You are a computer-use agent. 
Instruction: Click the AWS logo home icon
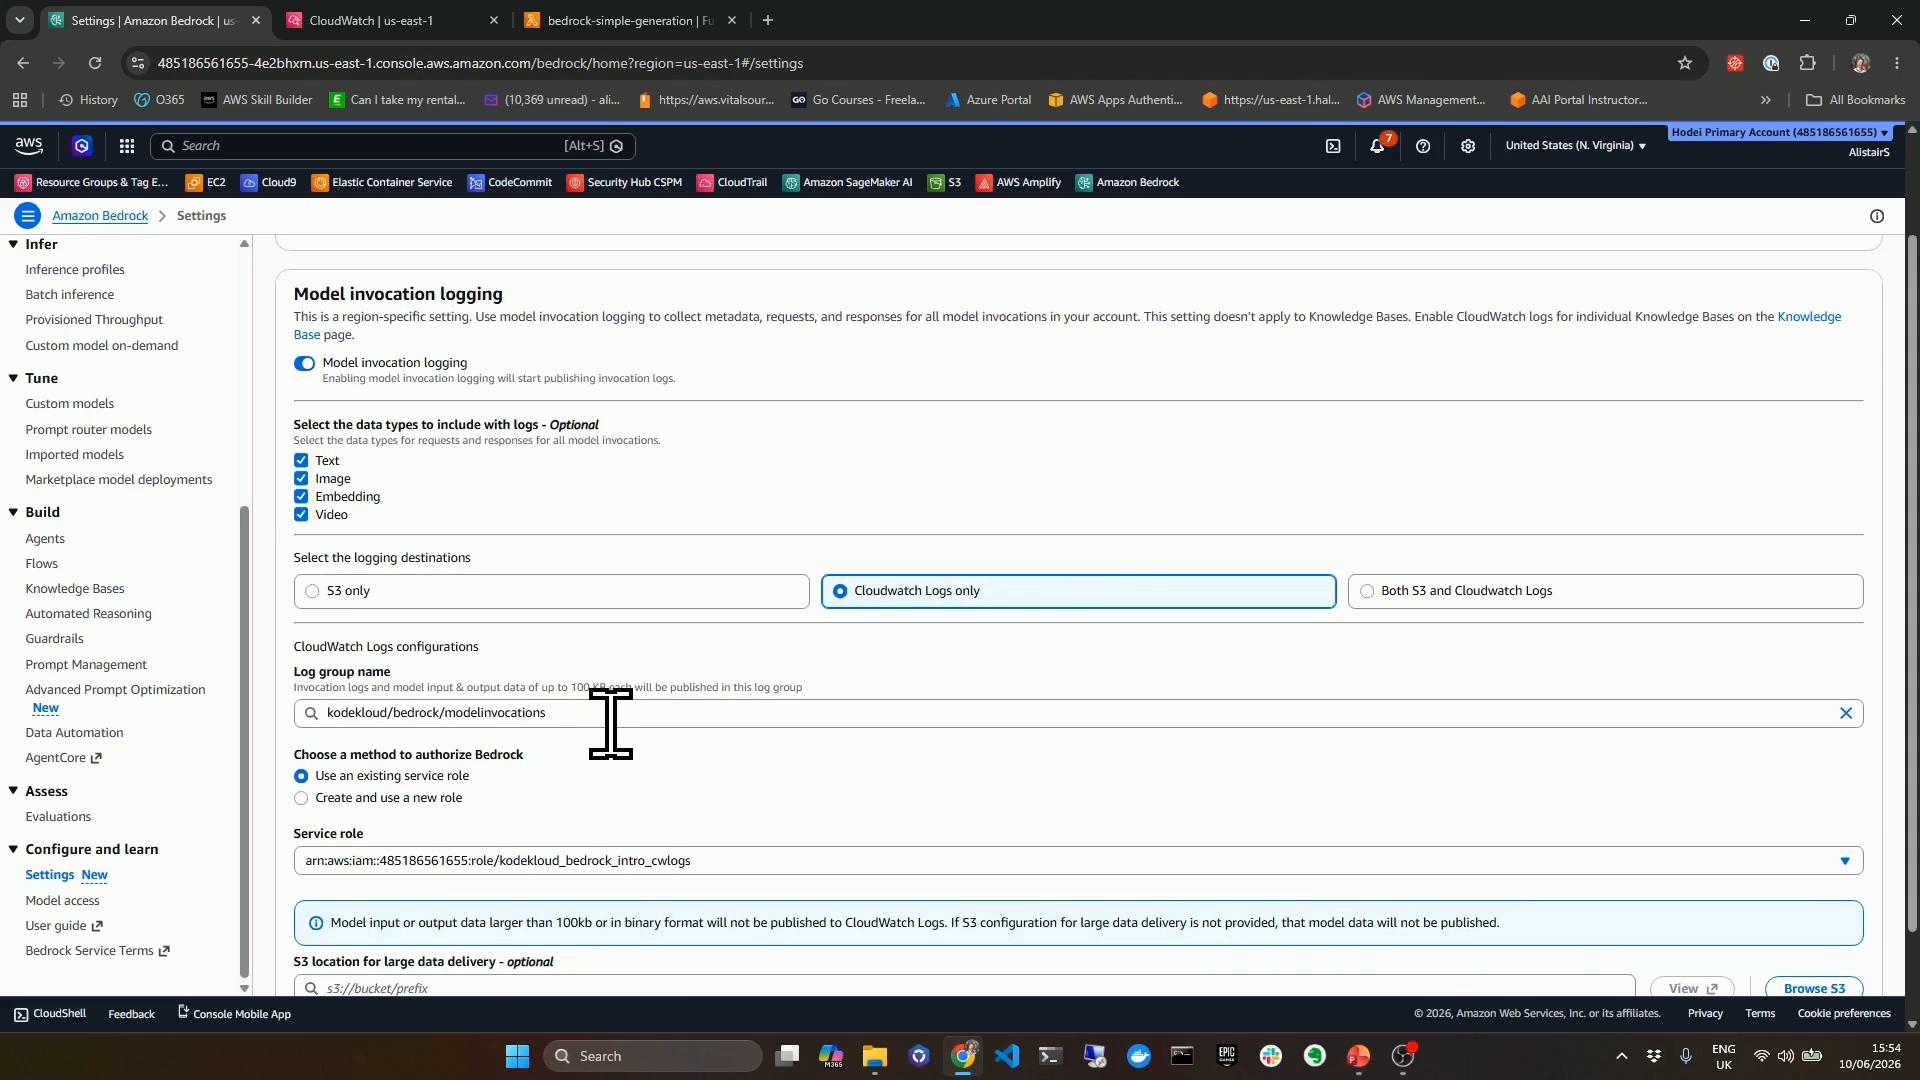(x=29, y=146)
